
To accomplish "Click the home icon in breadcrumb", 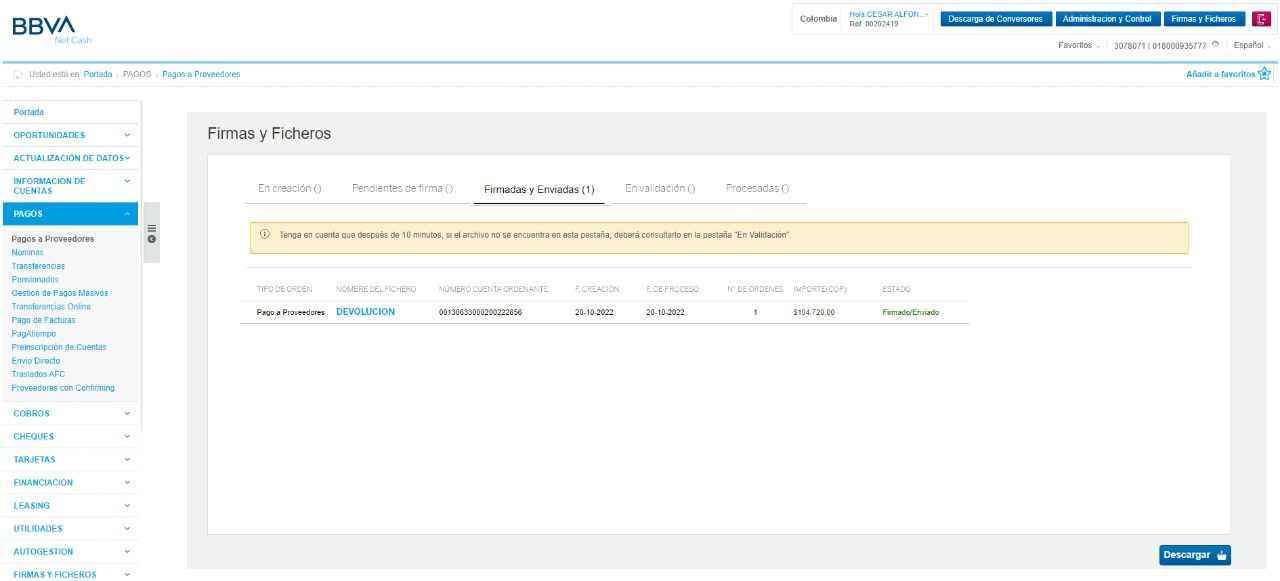I will (x=18, y=75).
